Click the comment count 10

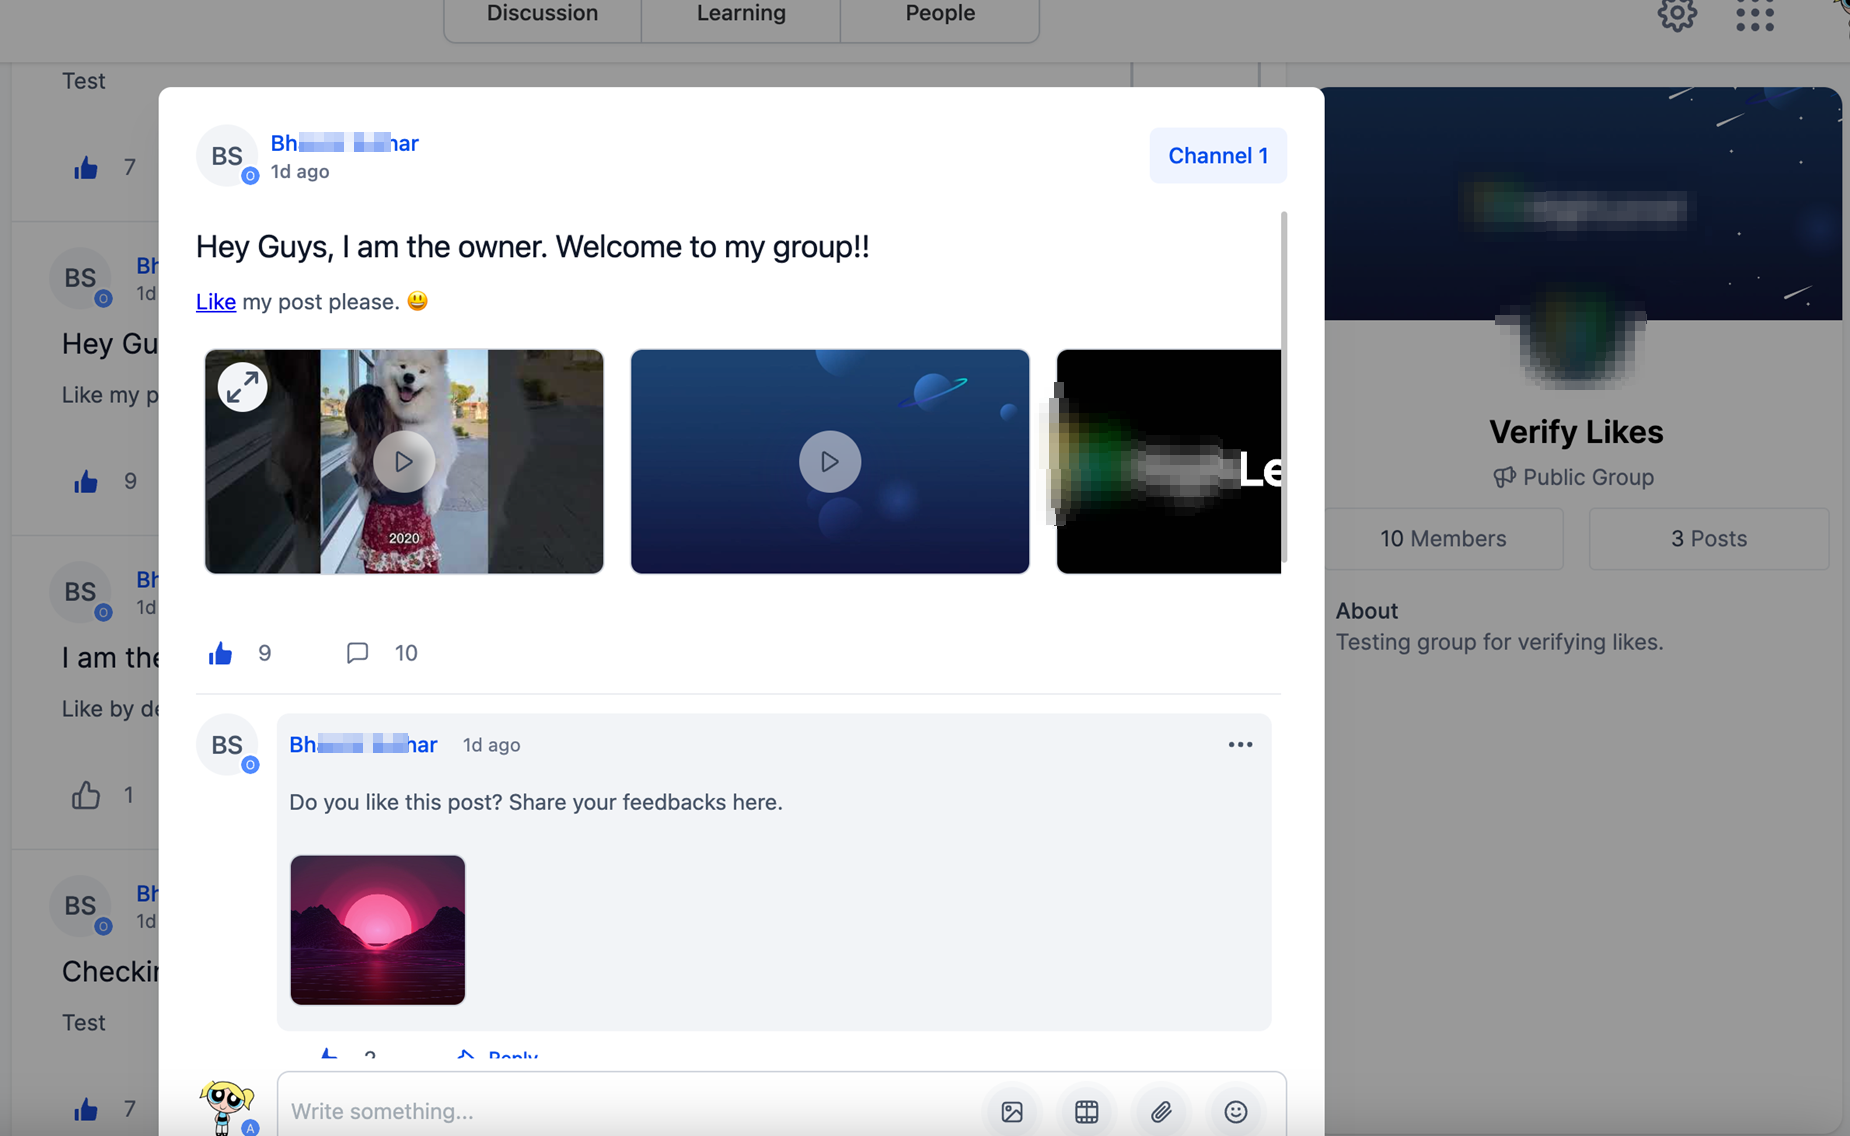tap(406, 653)
